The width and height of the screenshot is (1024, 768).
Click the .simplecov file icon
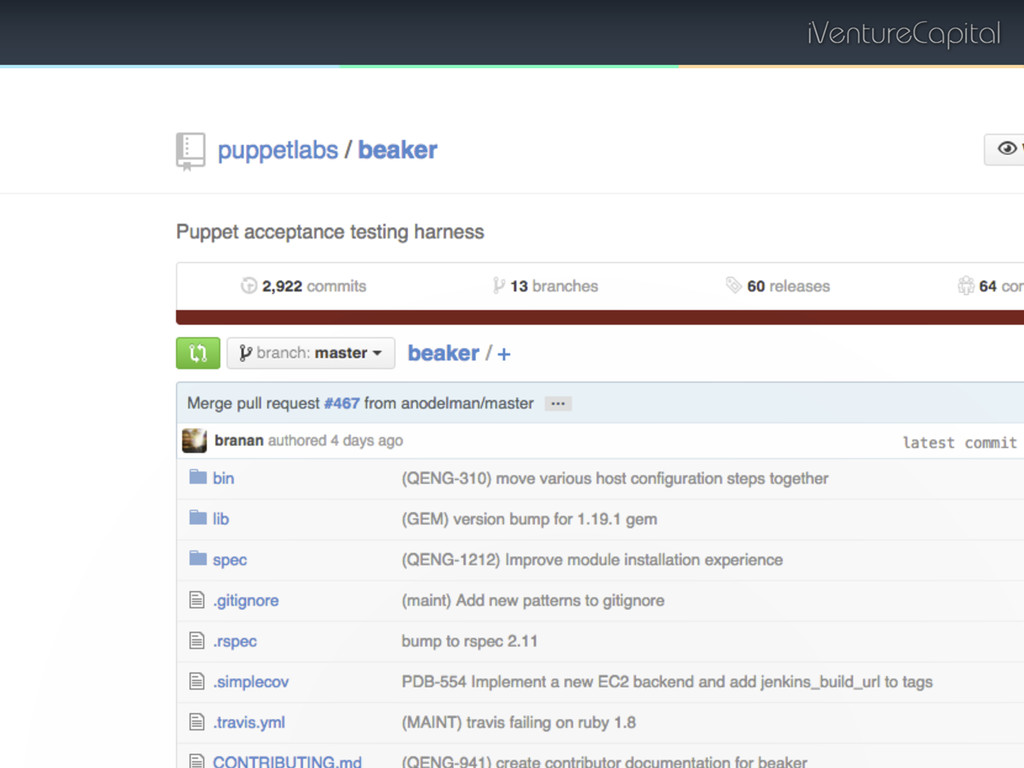[x=197, y=681]
